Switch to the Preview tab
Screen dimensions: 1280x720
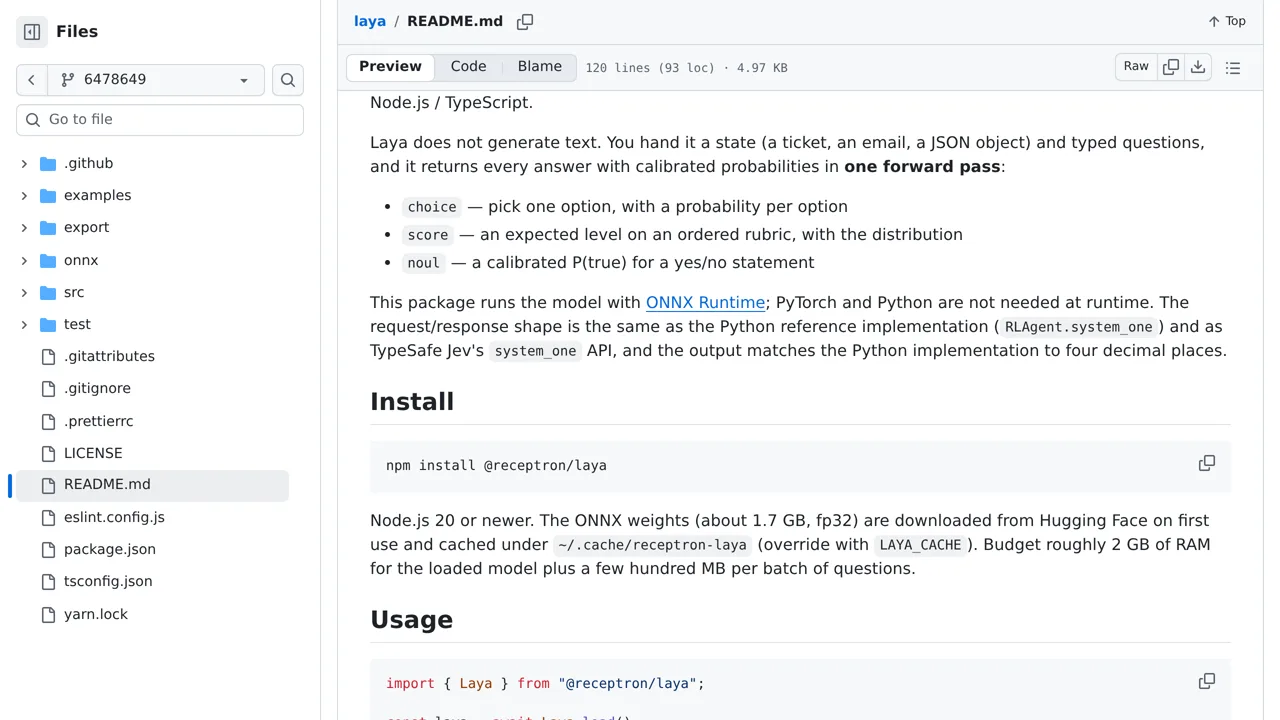(390, 67)
